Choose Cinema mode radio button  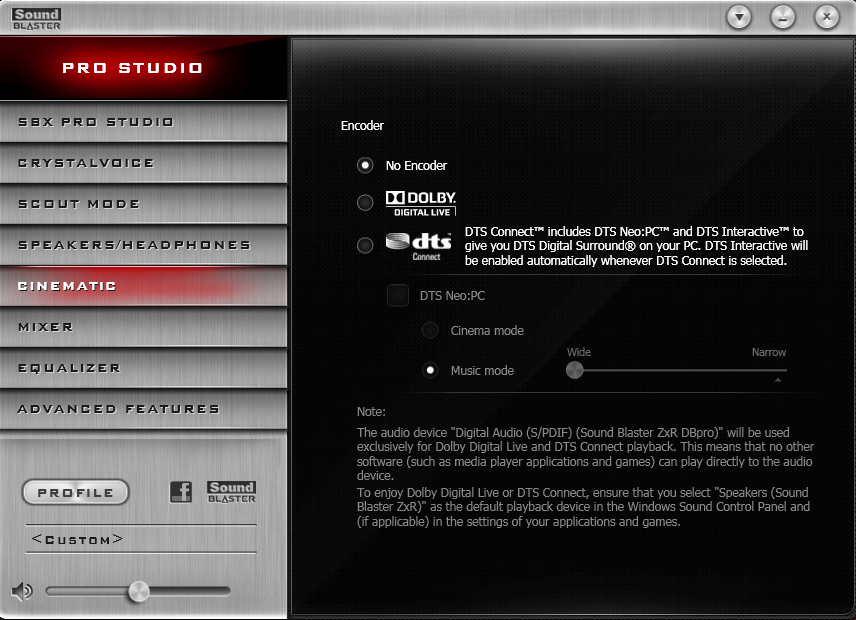click(x=430, y=330)
